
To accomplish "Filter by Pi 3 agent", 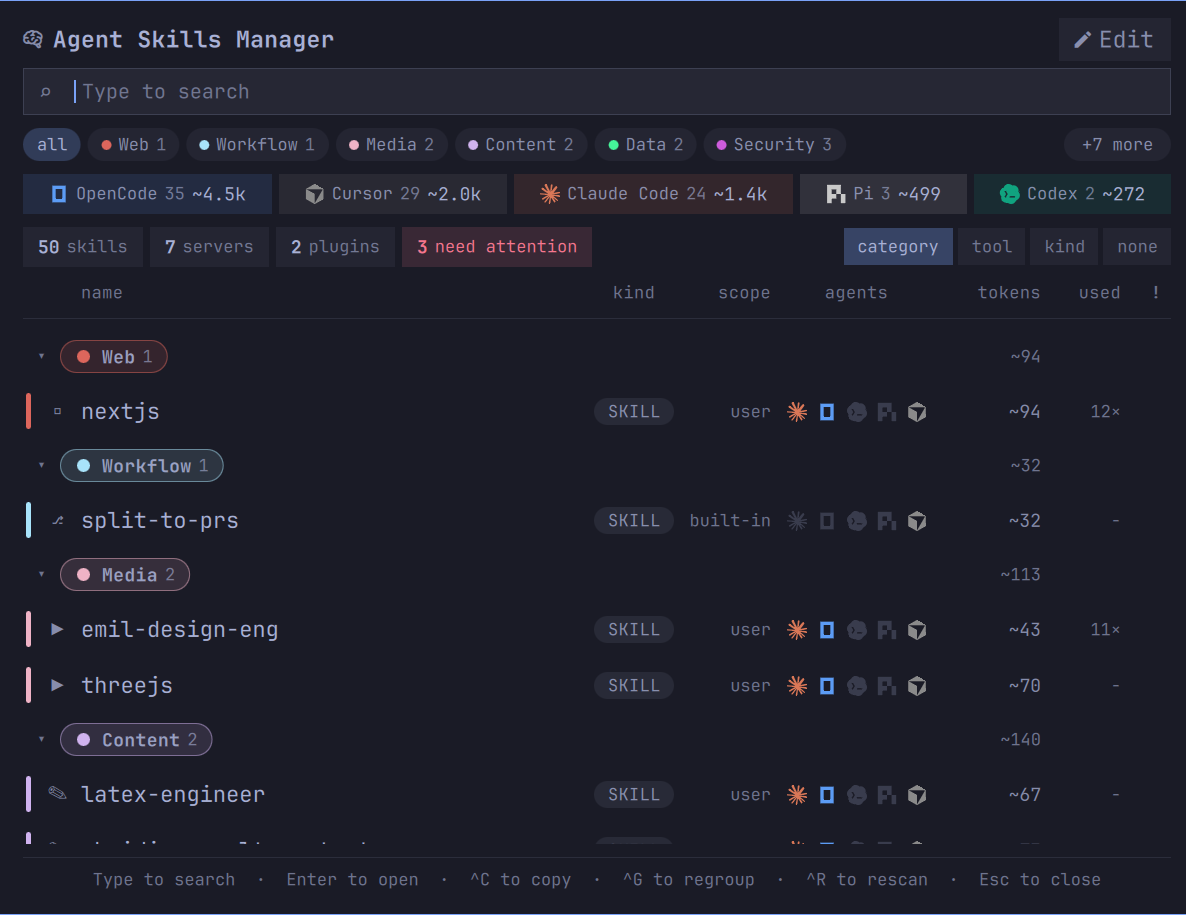I will [883, 194].
